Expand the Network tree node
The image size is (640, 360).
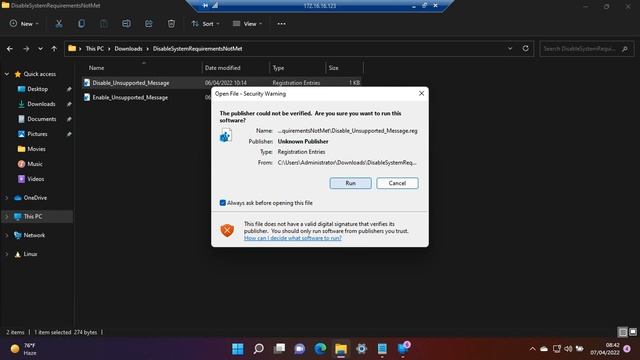tap(7, 235)
